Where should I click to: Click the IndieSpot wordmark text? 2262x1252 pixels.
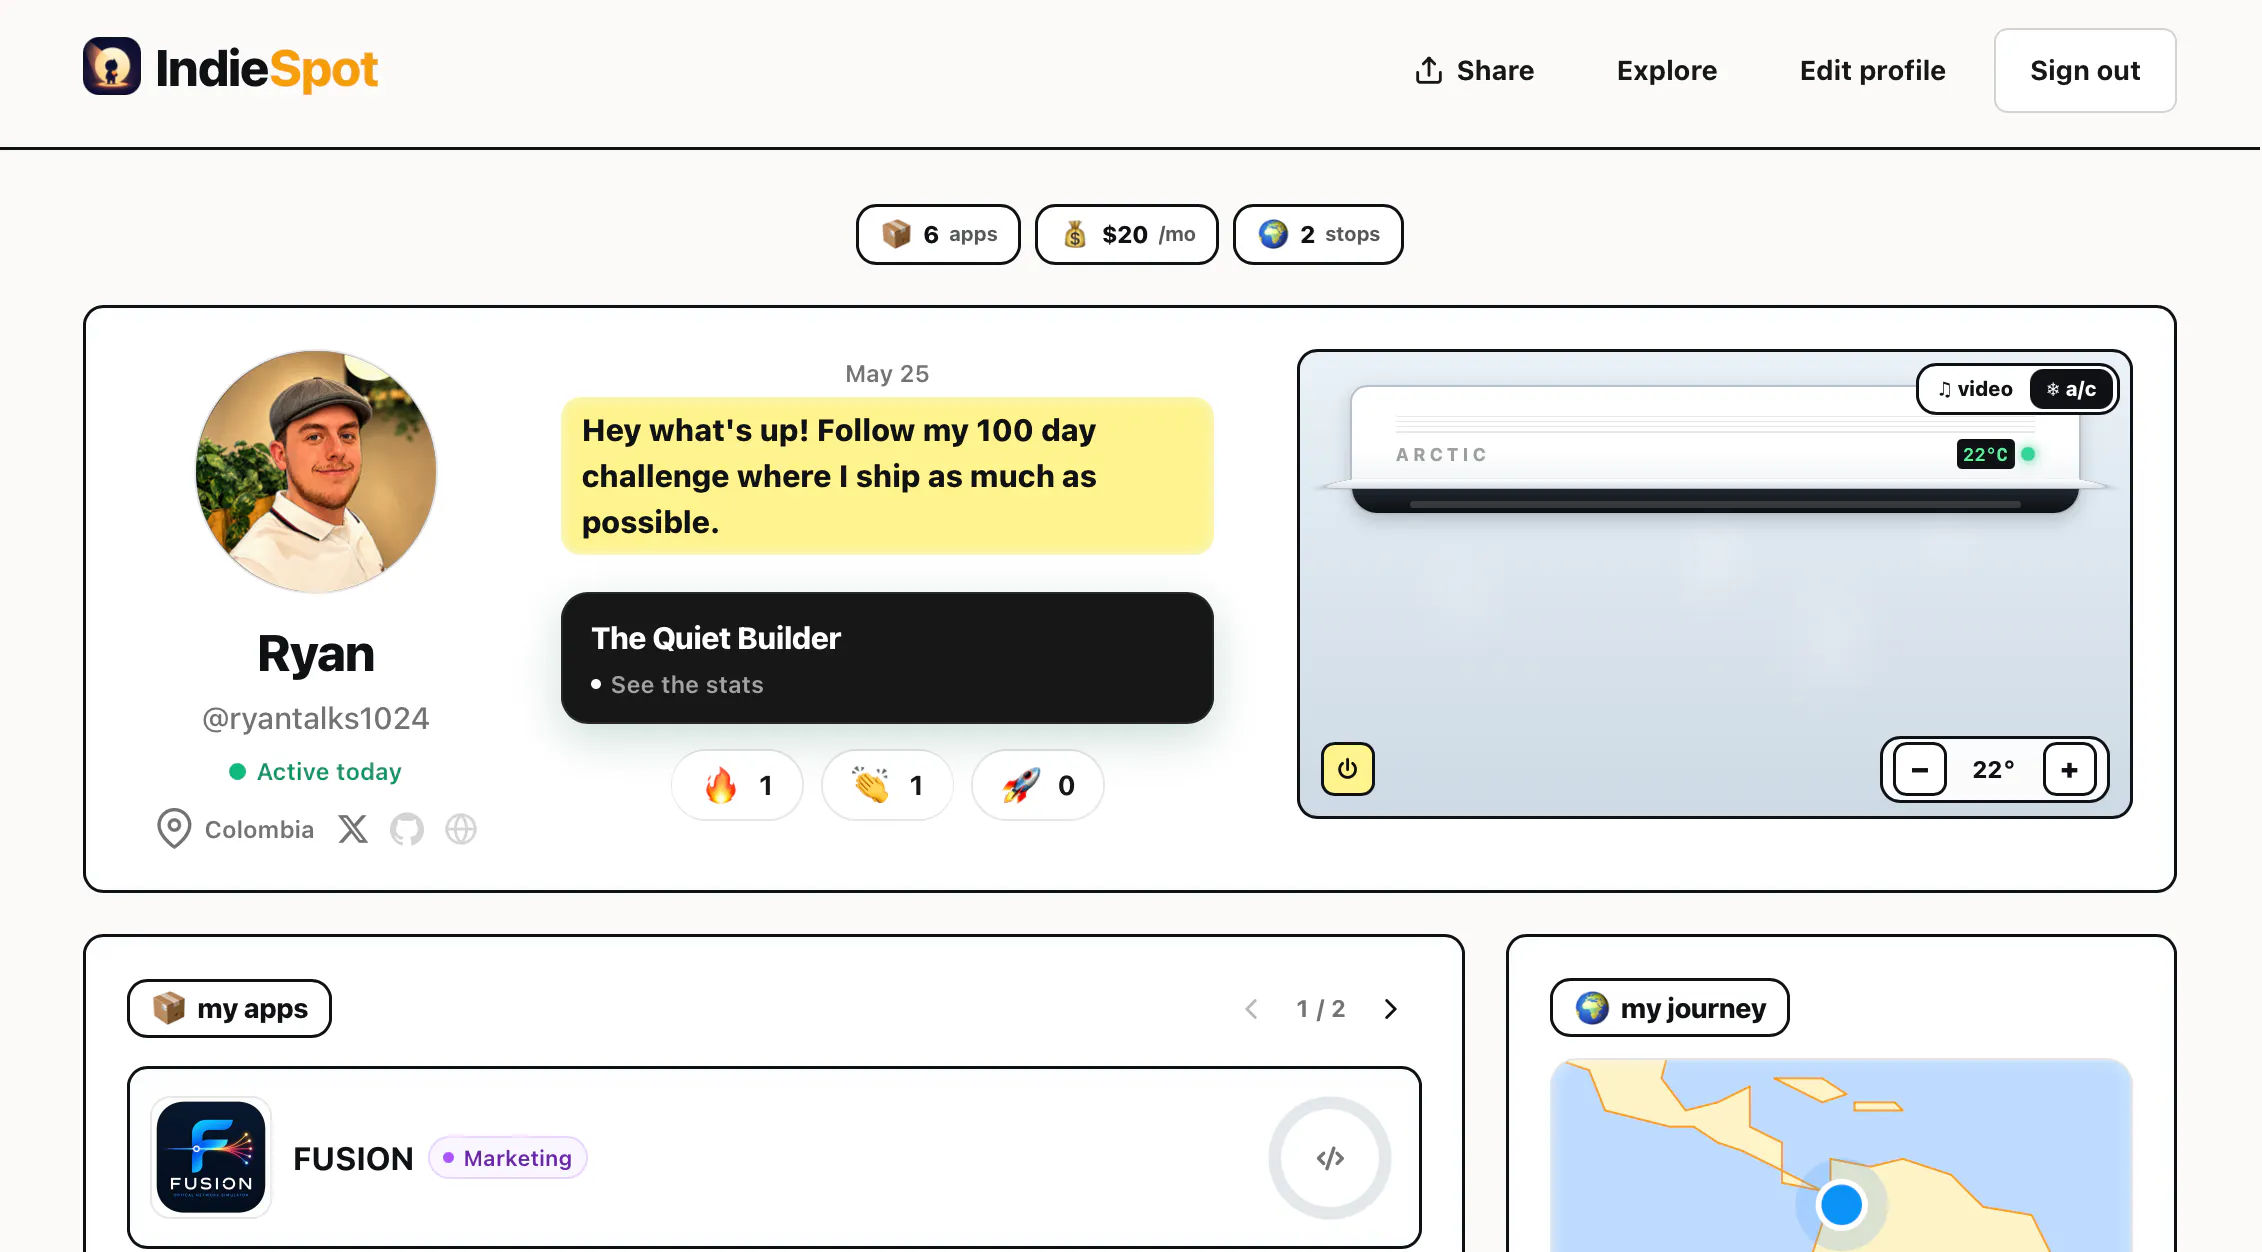point(267,69)
